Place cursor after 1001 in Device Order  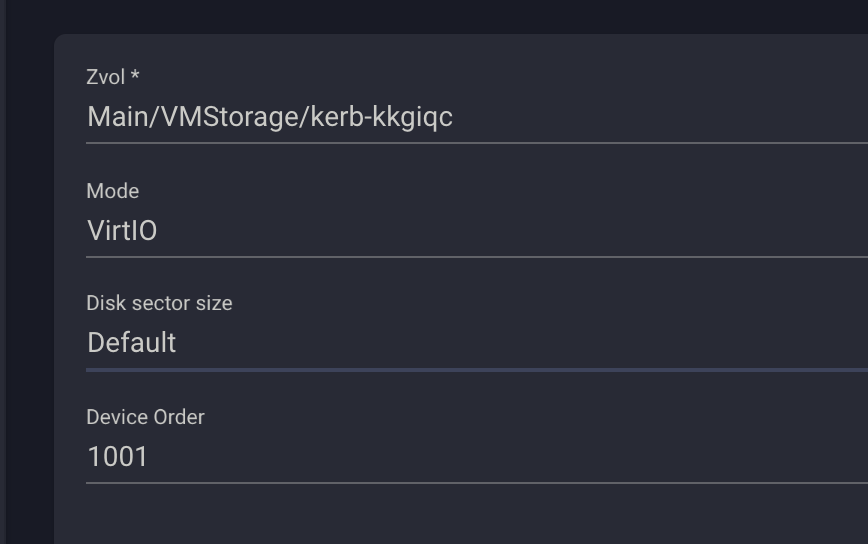(150, 457)
